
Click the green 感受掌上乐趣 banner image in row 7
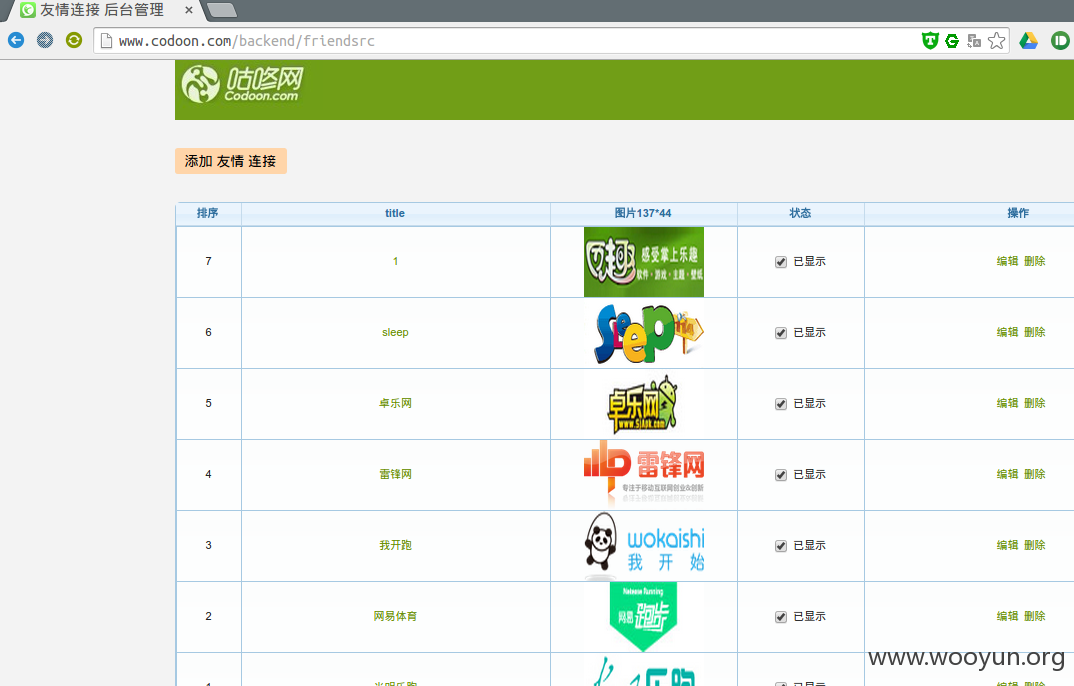point(644,262)
